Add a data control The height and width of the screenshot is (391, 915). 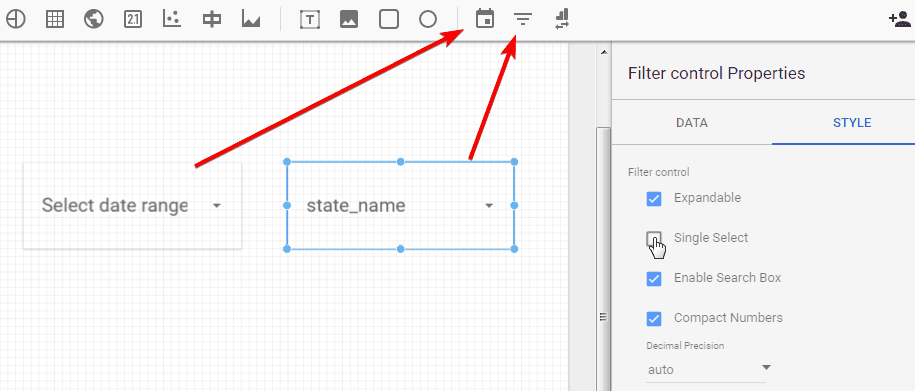point(562,19)
